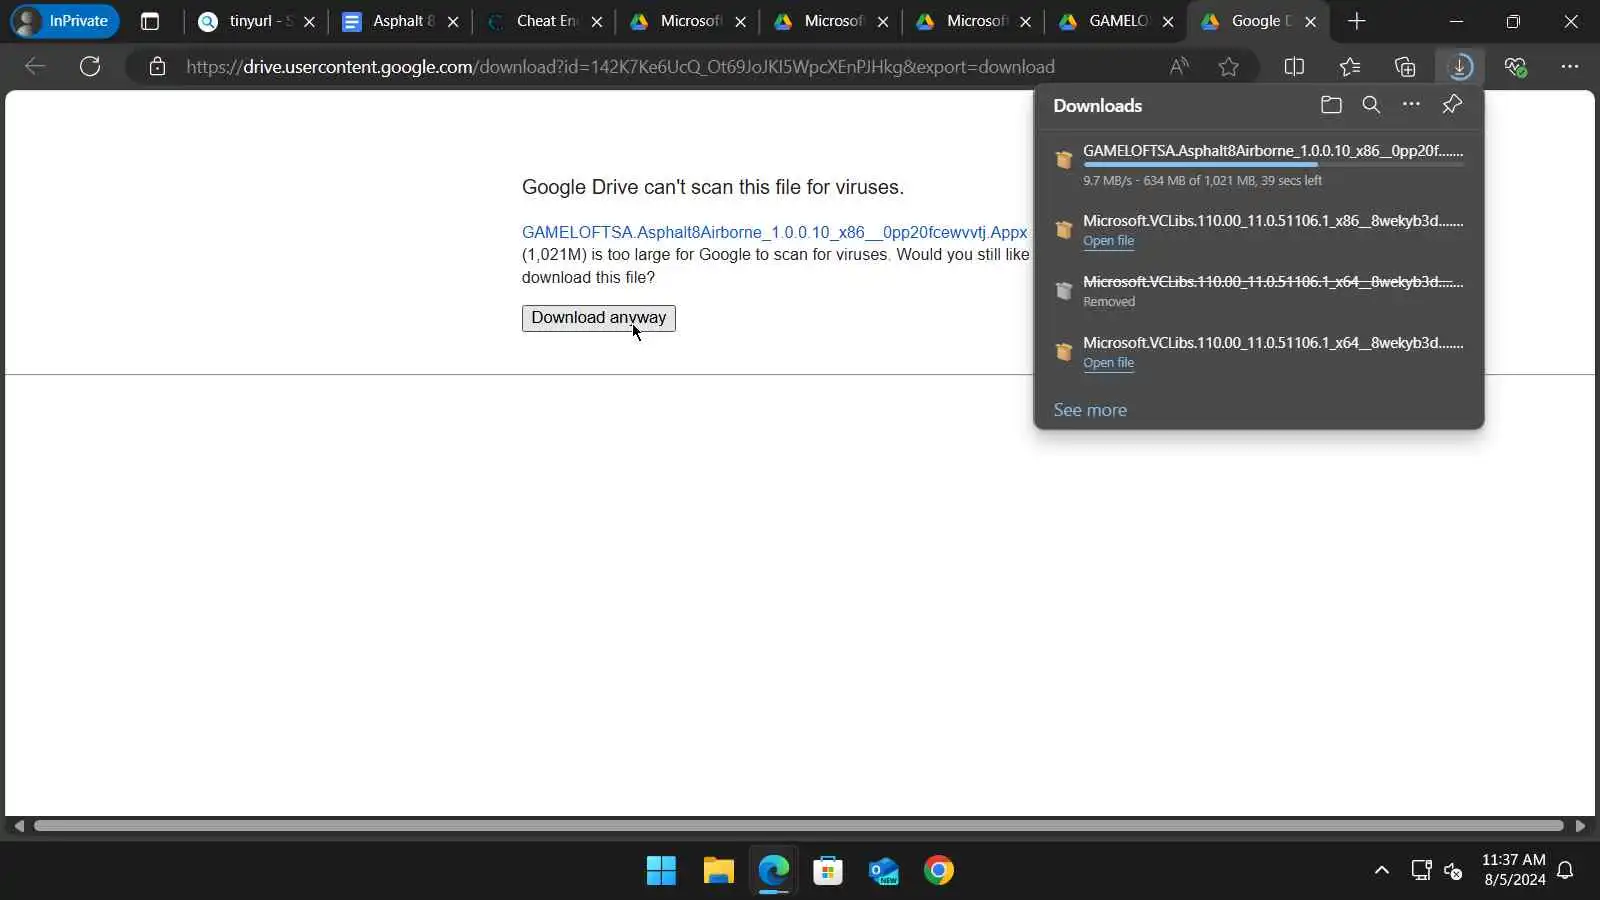Click the Downloads panel heading
Image resolution: width=1600 pixels, height=900 pixels.
point(1097,106)
